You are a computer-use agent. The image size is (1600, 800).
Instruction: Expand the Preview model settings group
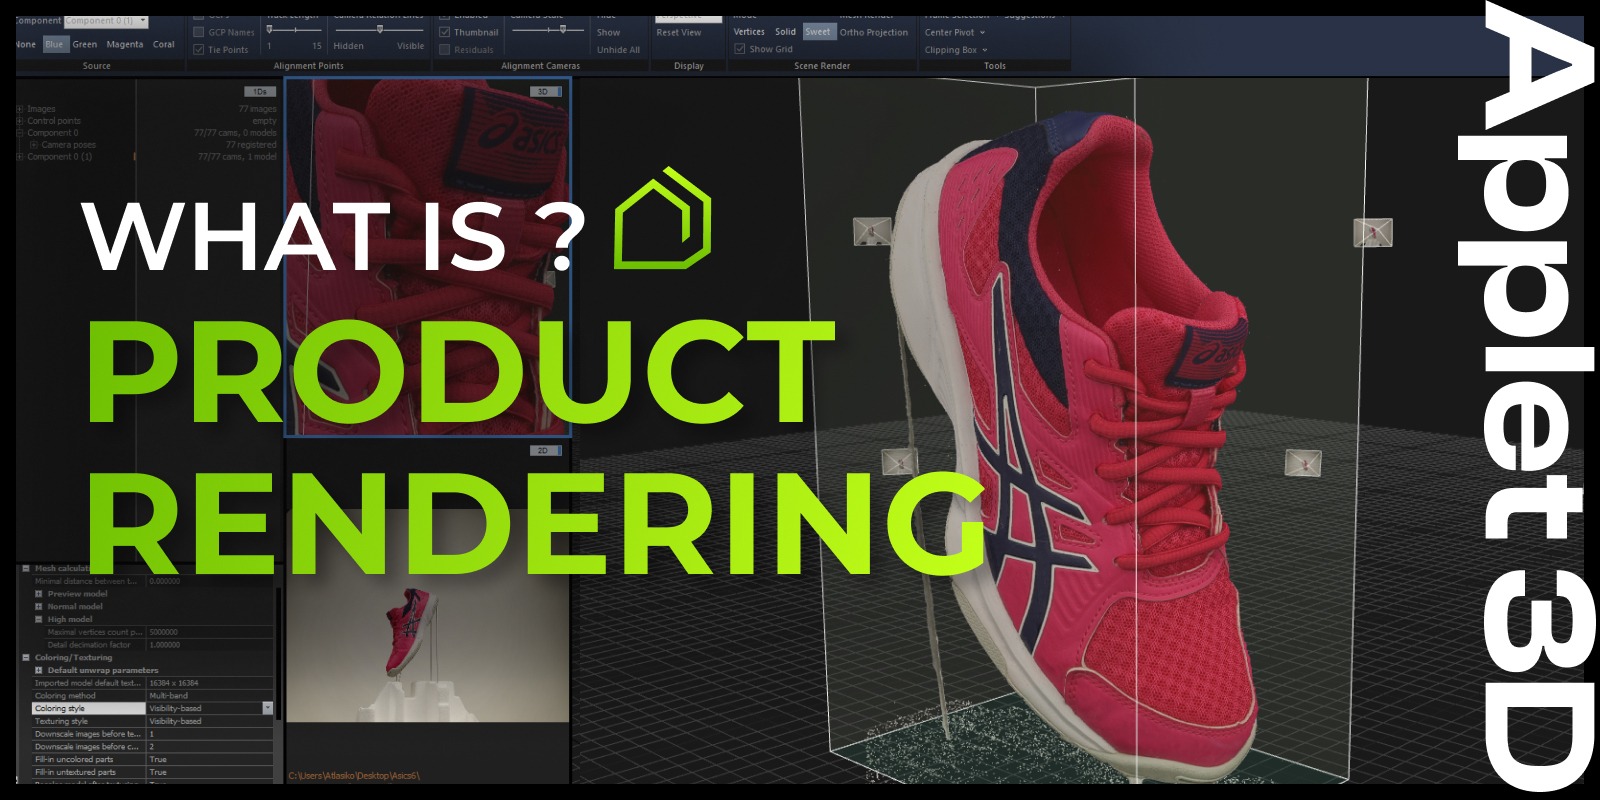[x=39, y=594]
